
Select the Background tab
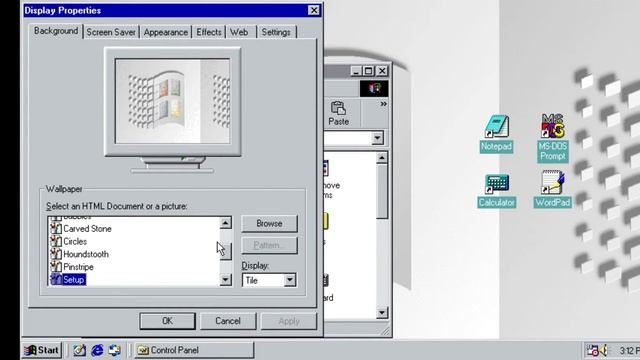tap(56, 31)
